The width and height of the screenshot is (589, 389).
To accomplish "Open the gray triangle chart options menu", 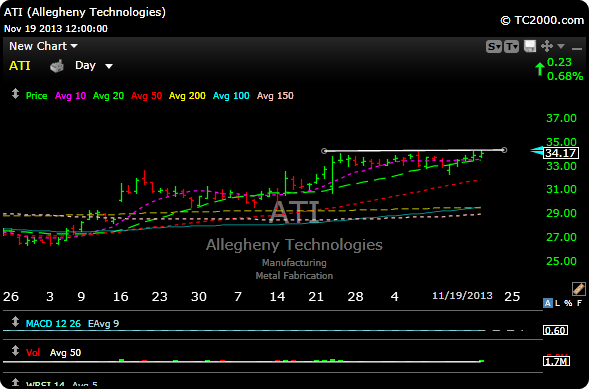I will [561, 47].
